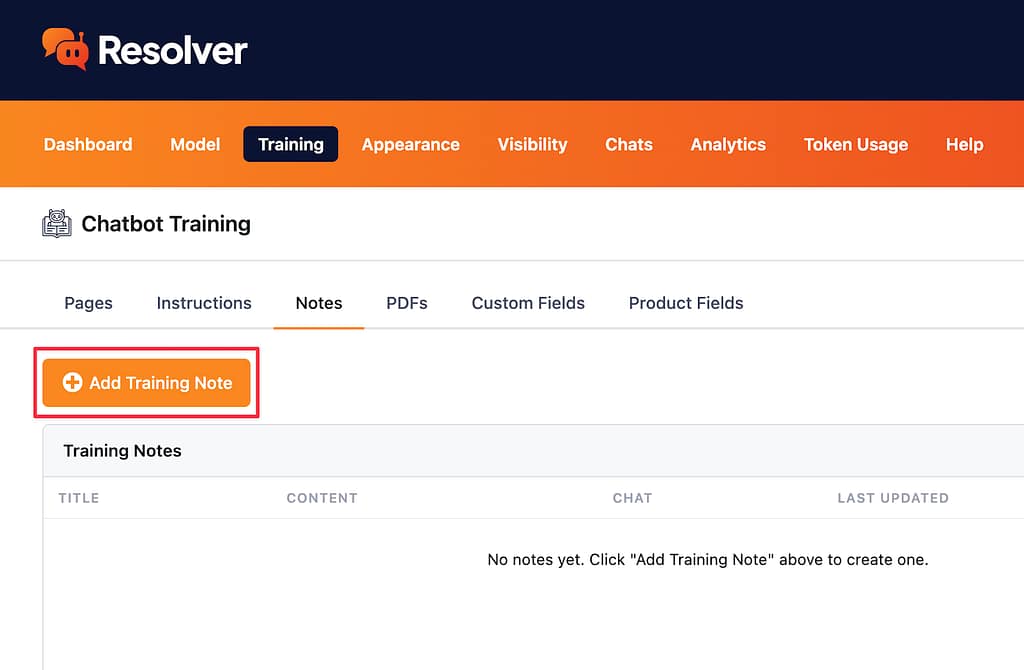Open the PDFs tab
Screen dimensions: 1024x670
(407, 303)
